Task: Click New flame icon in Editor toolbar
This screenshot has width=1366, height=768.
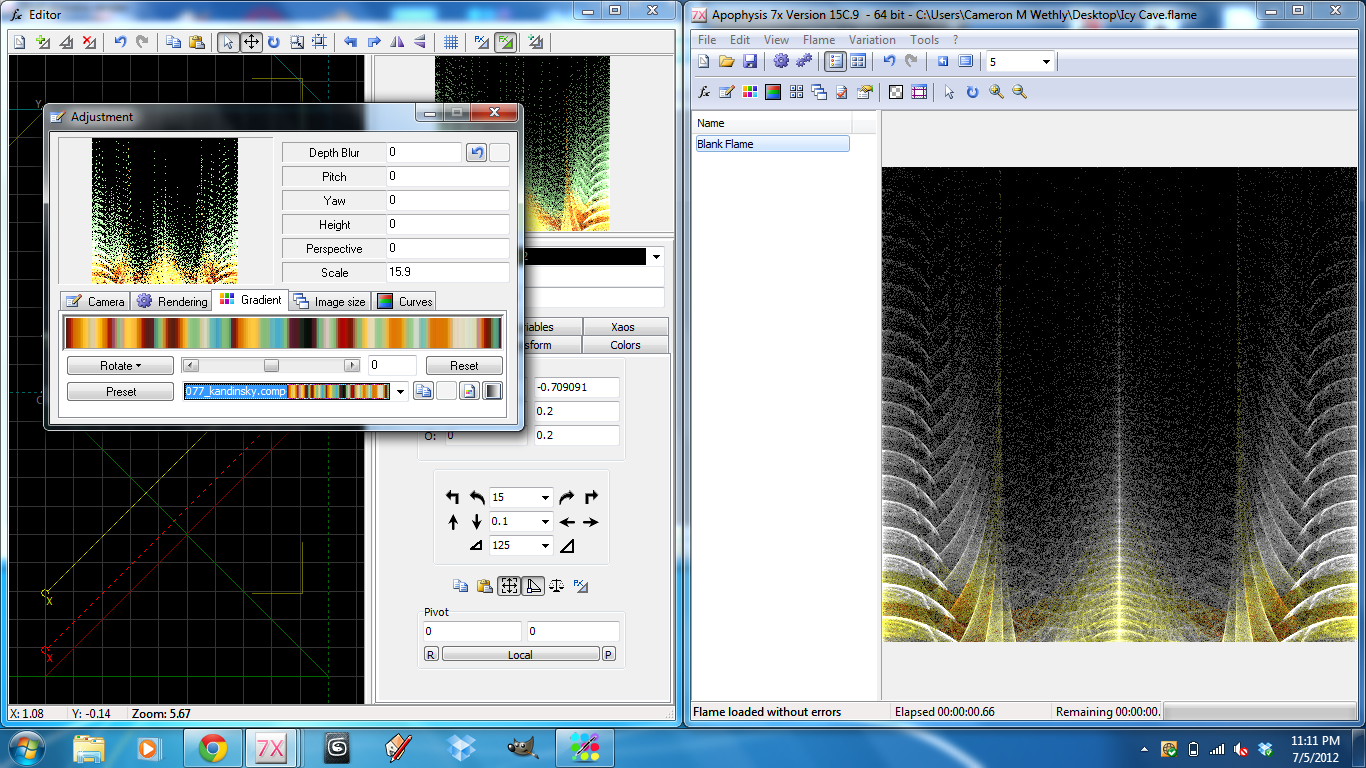Action: tap(20, 42)
